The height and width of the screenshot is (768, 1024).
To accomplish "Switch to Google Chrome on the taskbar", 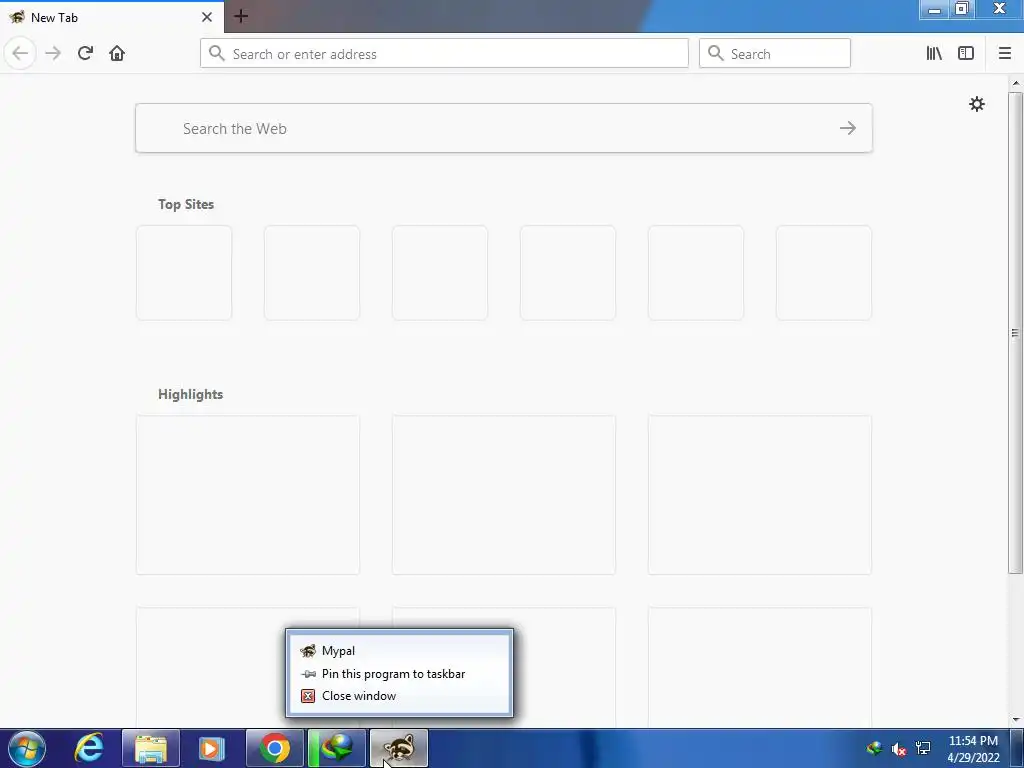I will click(x=275, y=748).
